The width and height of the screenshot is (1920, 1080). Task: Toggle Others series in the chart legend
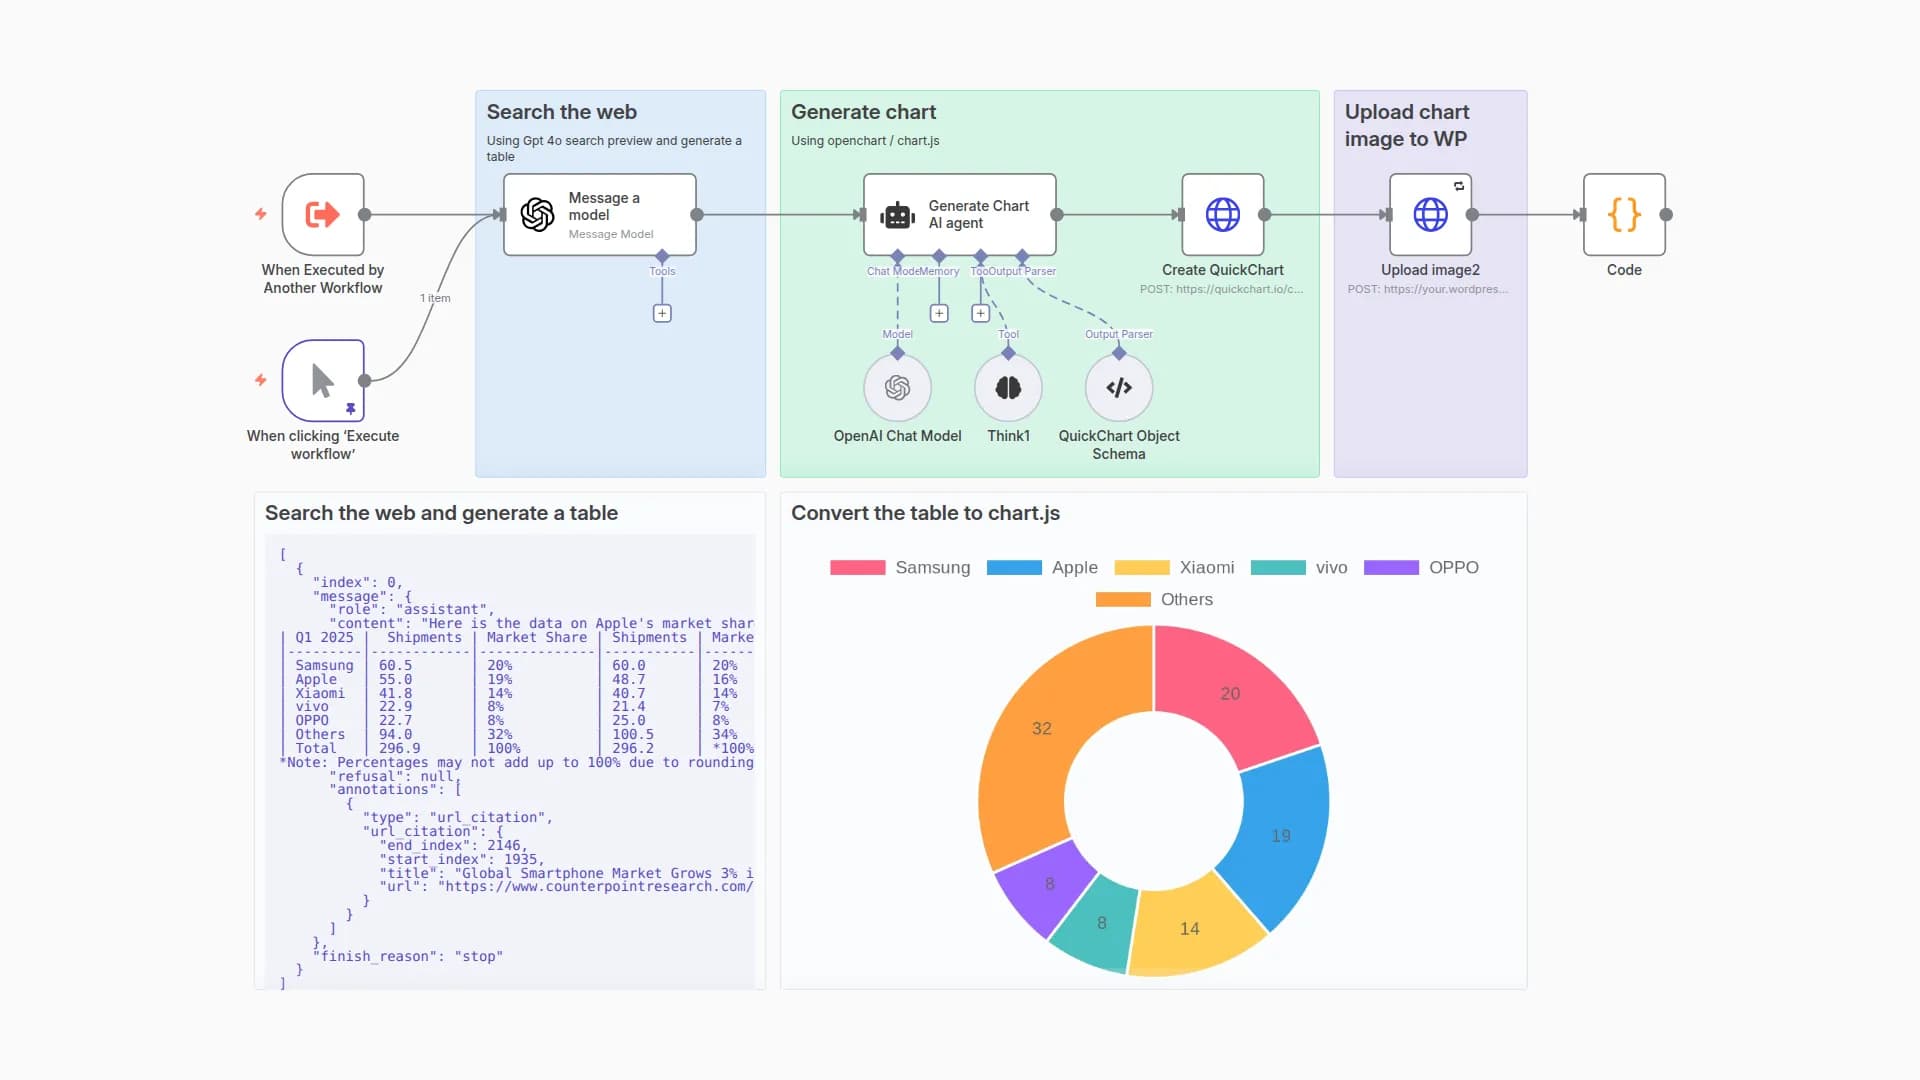(x=1186, y=599)
